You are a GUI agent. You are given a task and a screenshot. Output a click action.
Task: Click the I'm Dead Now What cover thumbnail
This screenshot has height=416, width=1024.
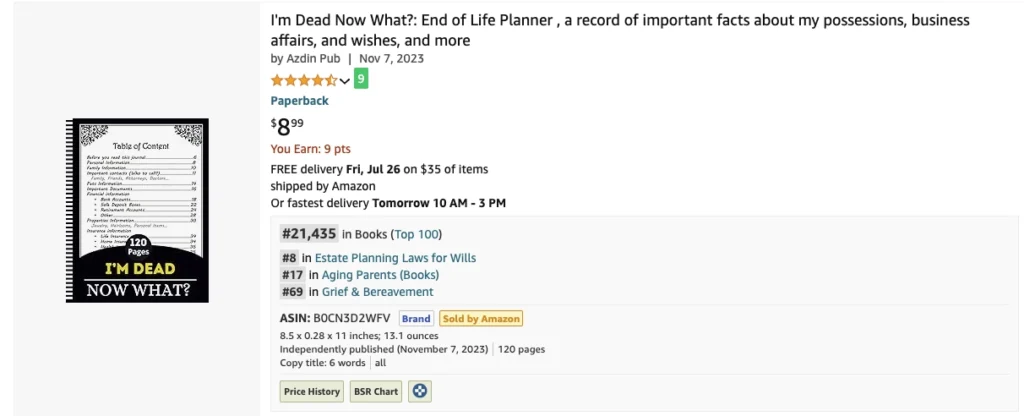pyautogui.click(x=137, y=210)
